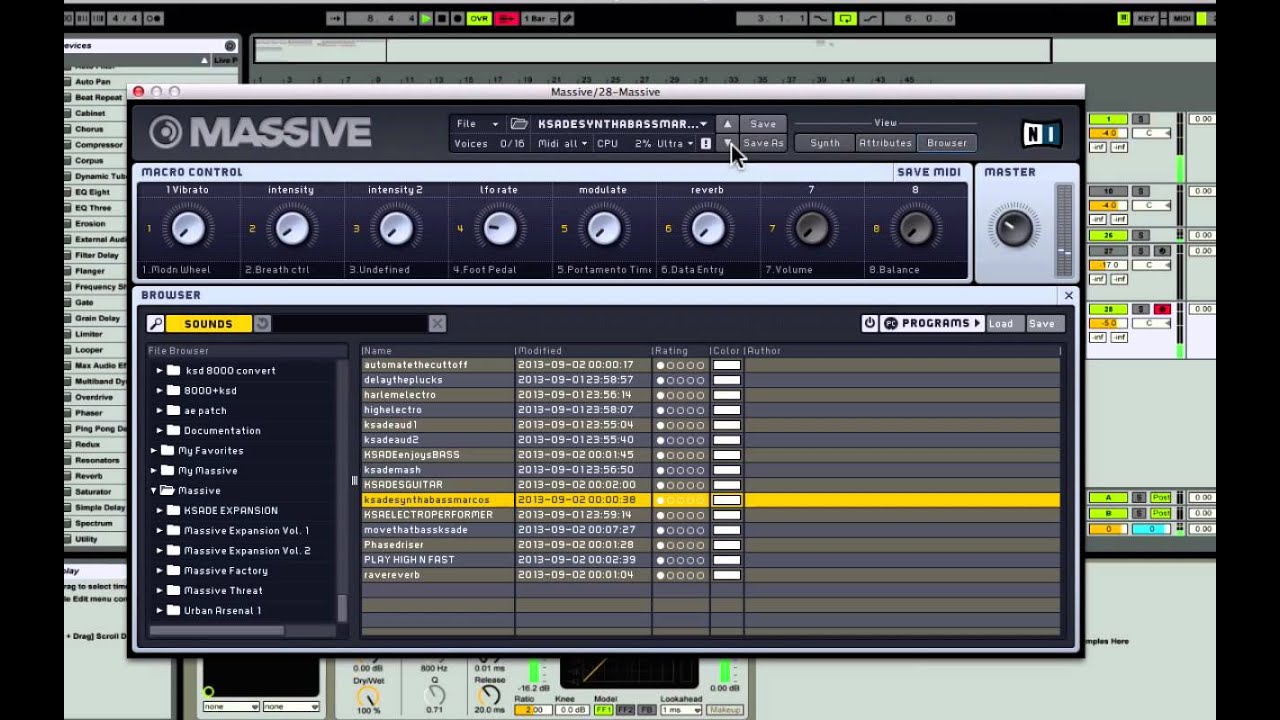Toggle the red punch-in switch
This screenshot has width=1280, height=720.
507,18
